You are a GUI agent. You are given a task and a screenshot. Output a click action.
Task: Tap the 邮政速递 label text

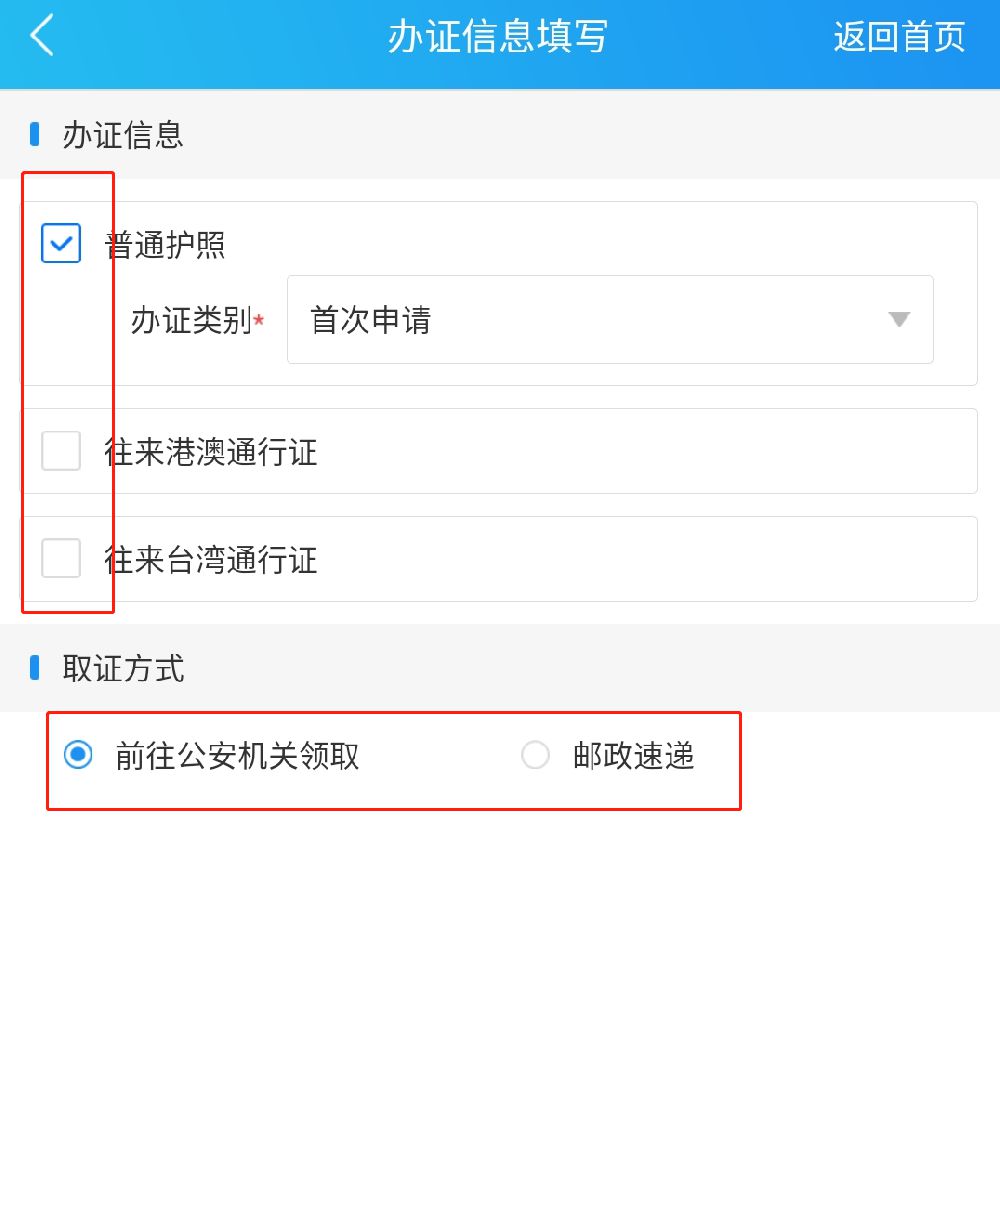633,756
